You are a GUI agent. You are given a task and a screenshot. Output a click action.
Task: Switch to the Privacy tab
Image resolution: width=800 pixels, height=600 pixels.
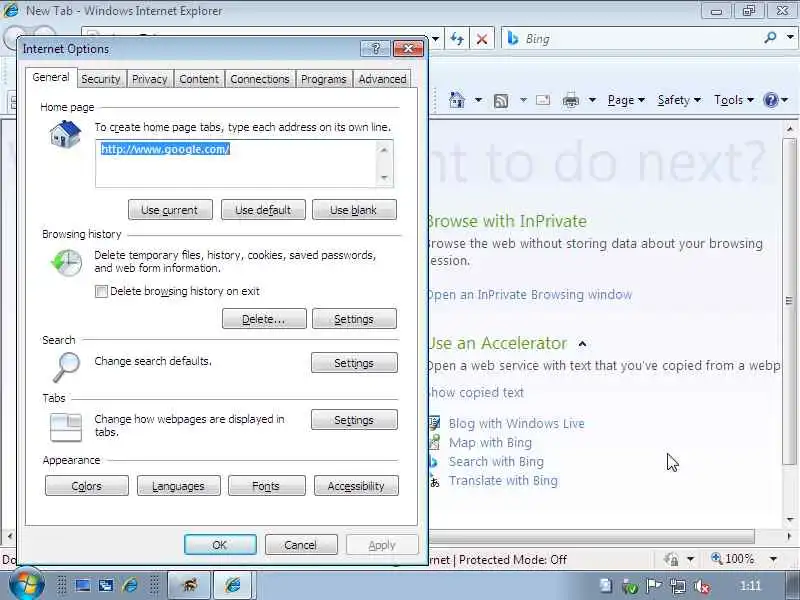pyautogui.click(x=149, y=79)
